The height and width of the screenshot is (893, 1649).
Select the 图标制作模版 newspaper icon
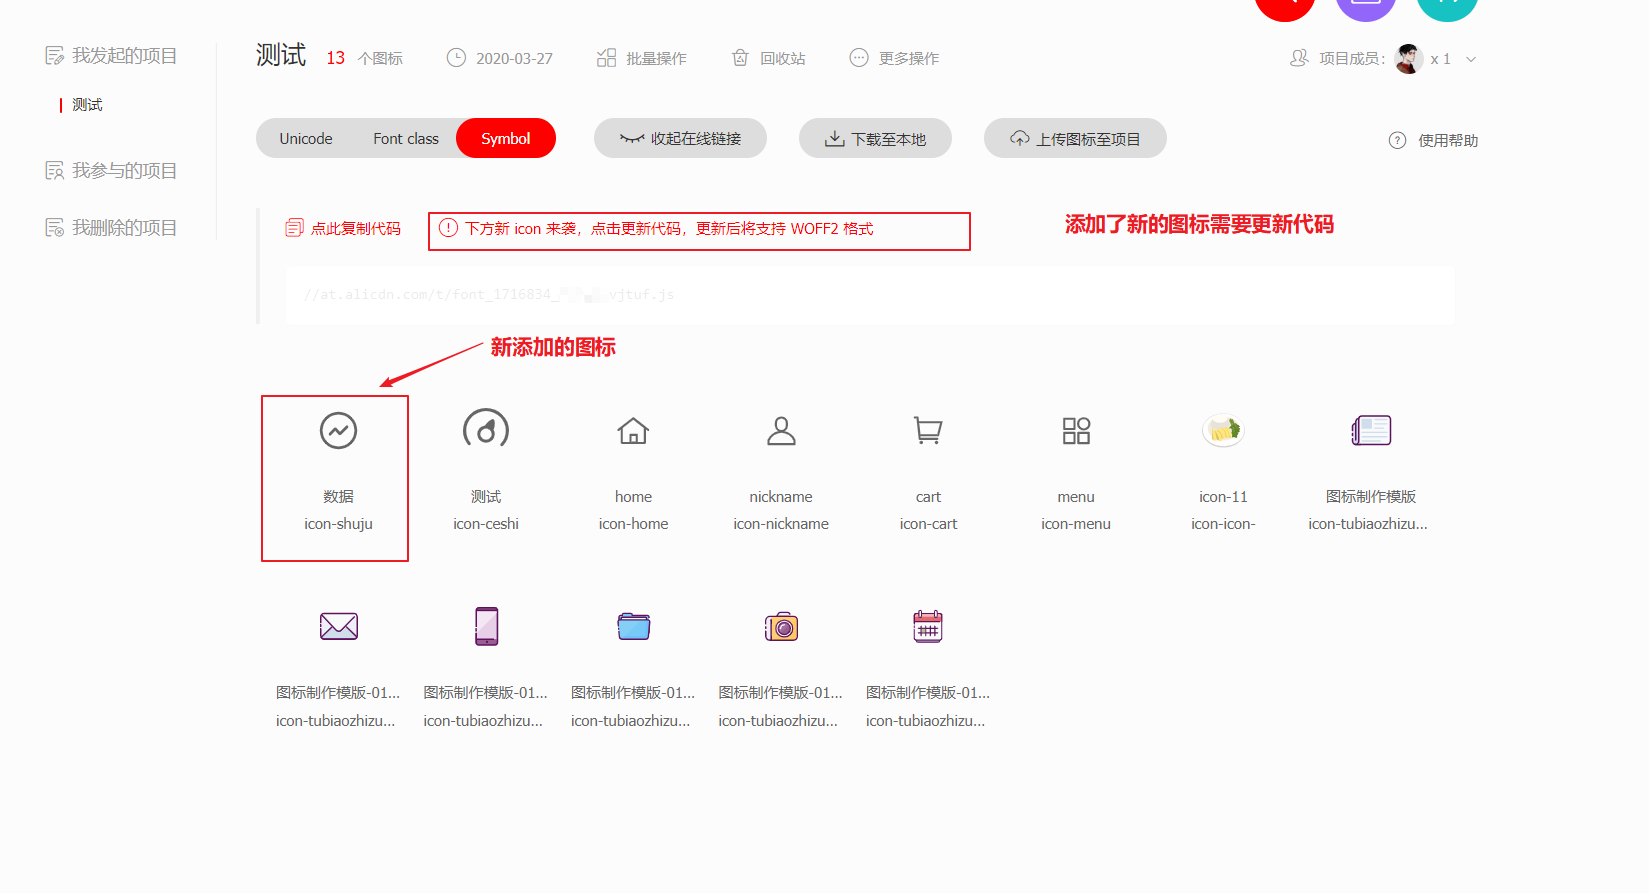1371,431
